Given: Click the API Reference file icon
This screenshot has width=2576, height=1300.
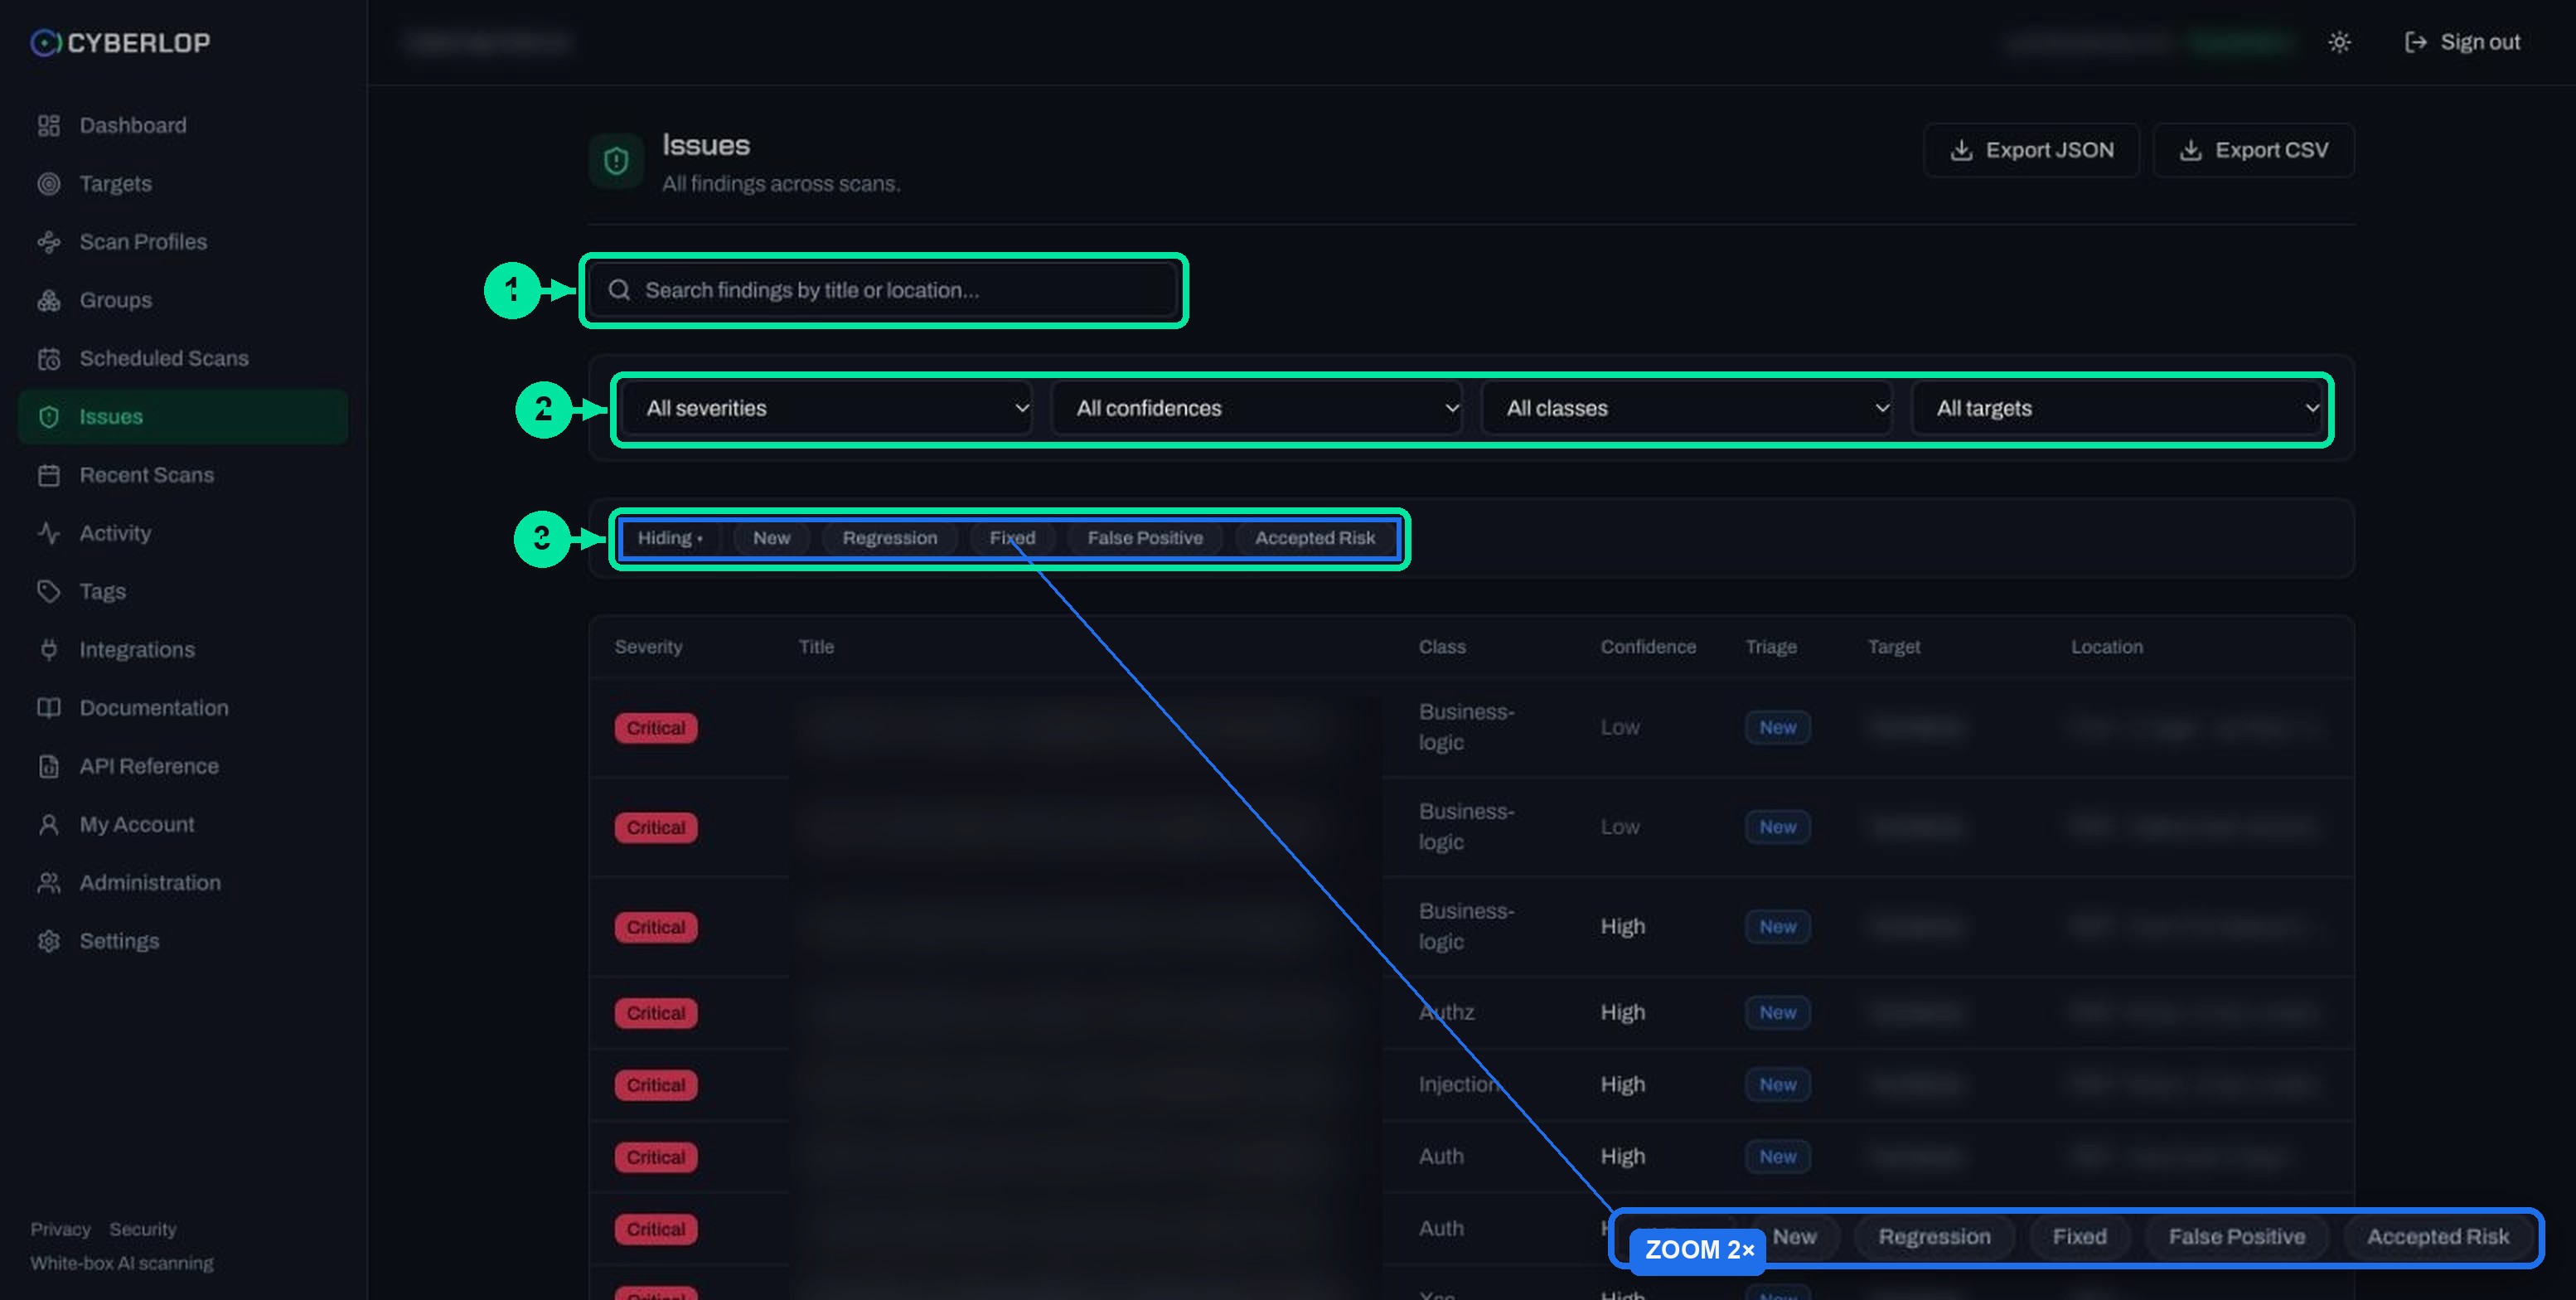Looking at the screenshot, I should point(48,766).
